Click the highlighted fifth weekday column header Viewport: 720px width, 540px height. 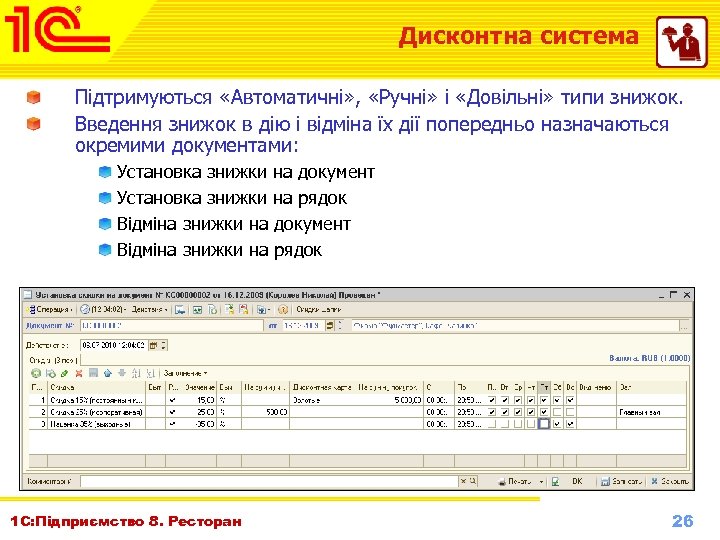pyautogui.click(x=544, y=387)
